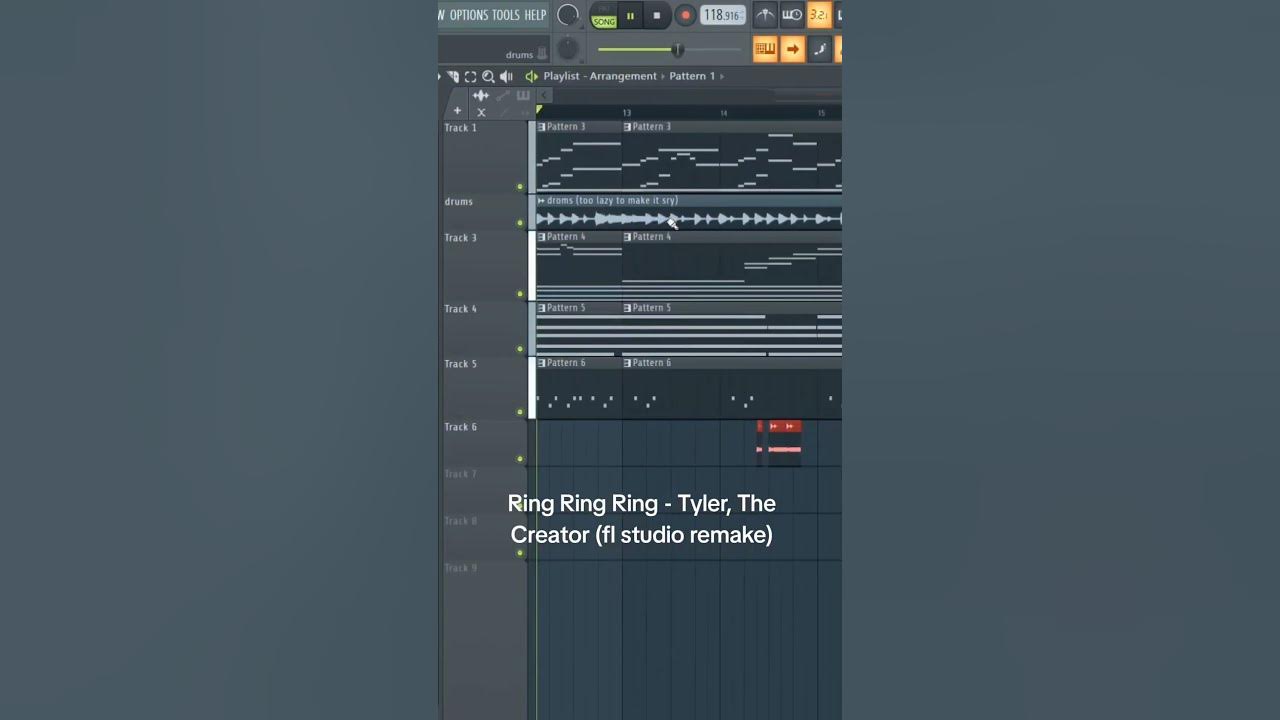Select the Track 6 header

[484, 443]
